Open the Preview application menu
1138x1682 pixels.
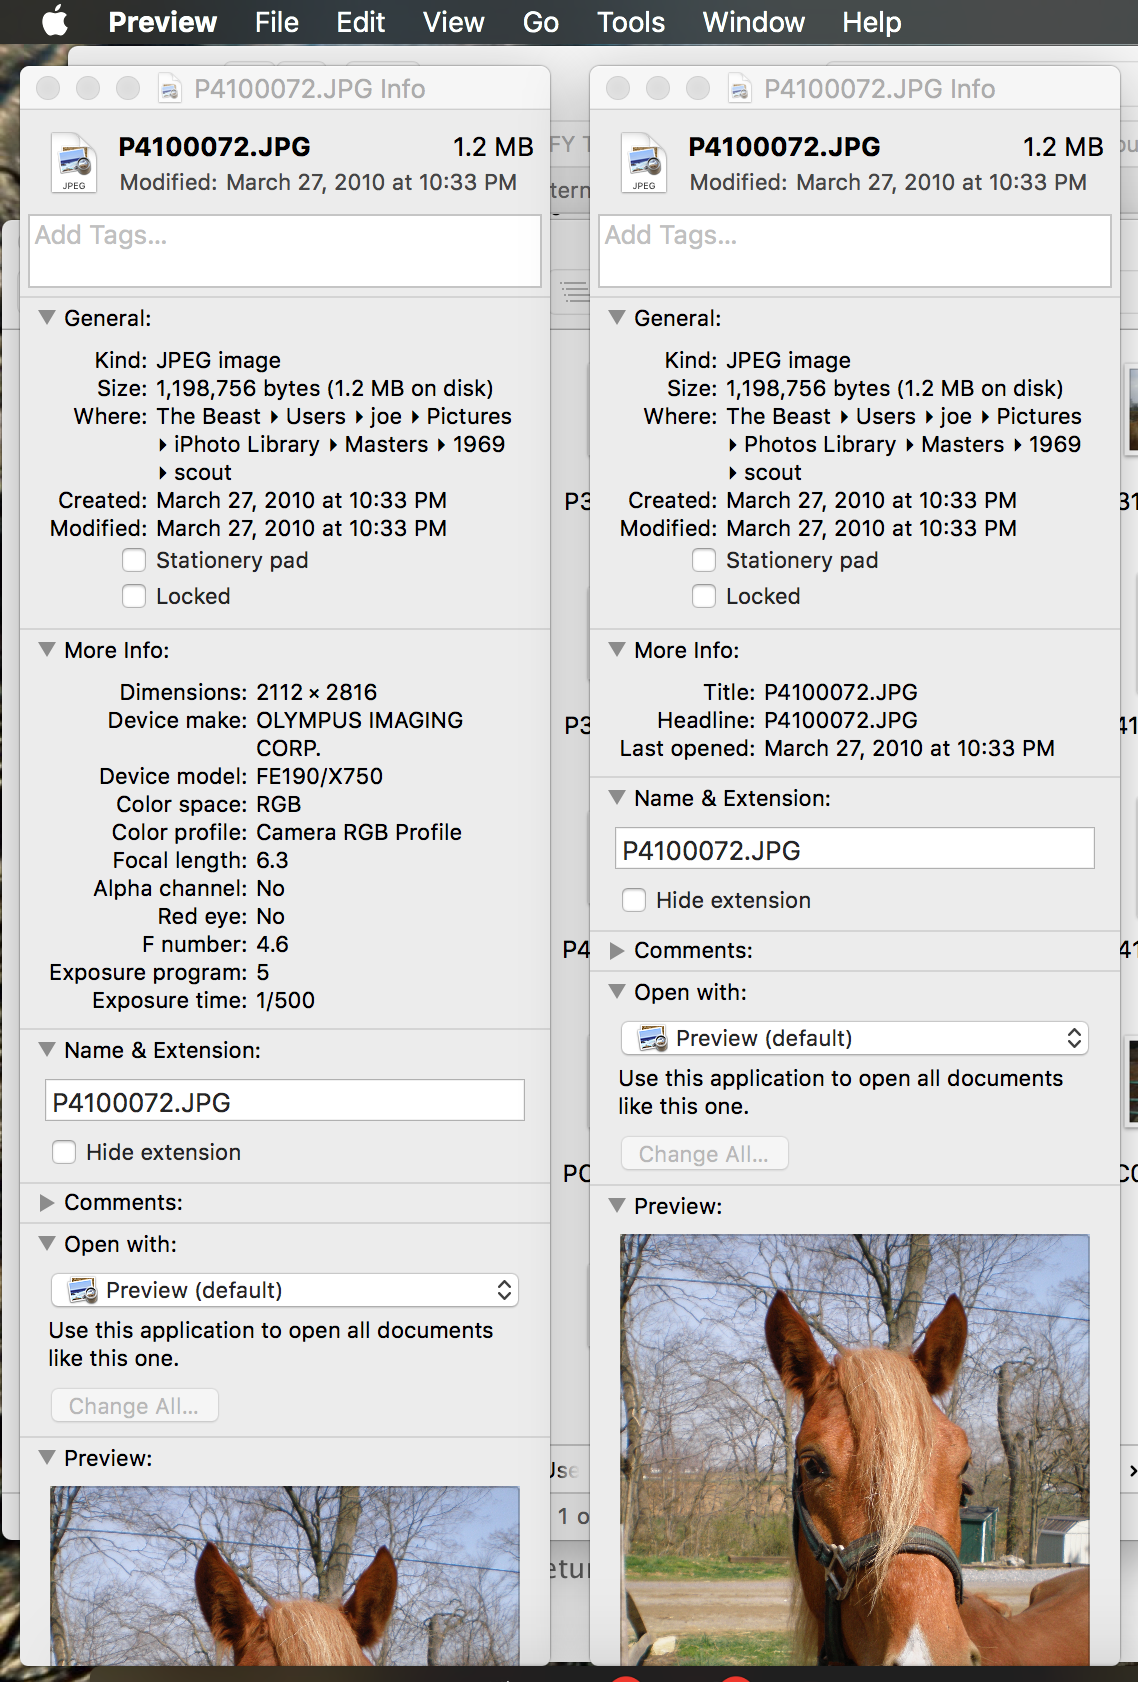click(x=162, y=22)
